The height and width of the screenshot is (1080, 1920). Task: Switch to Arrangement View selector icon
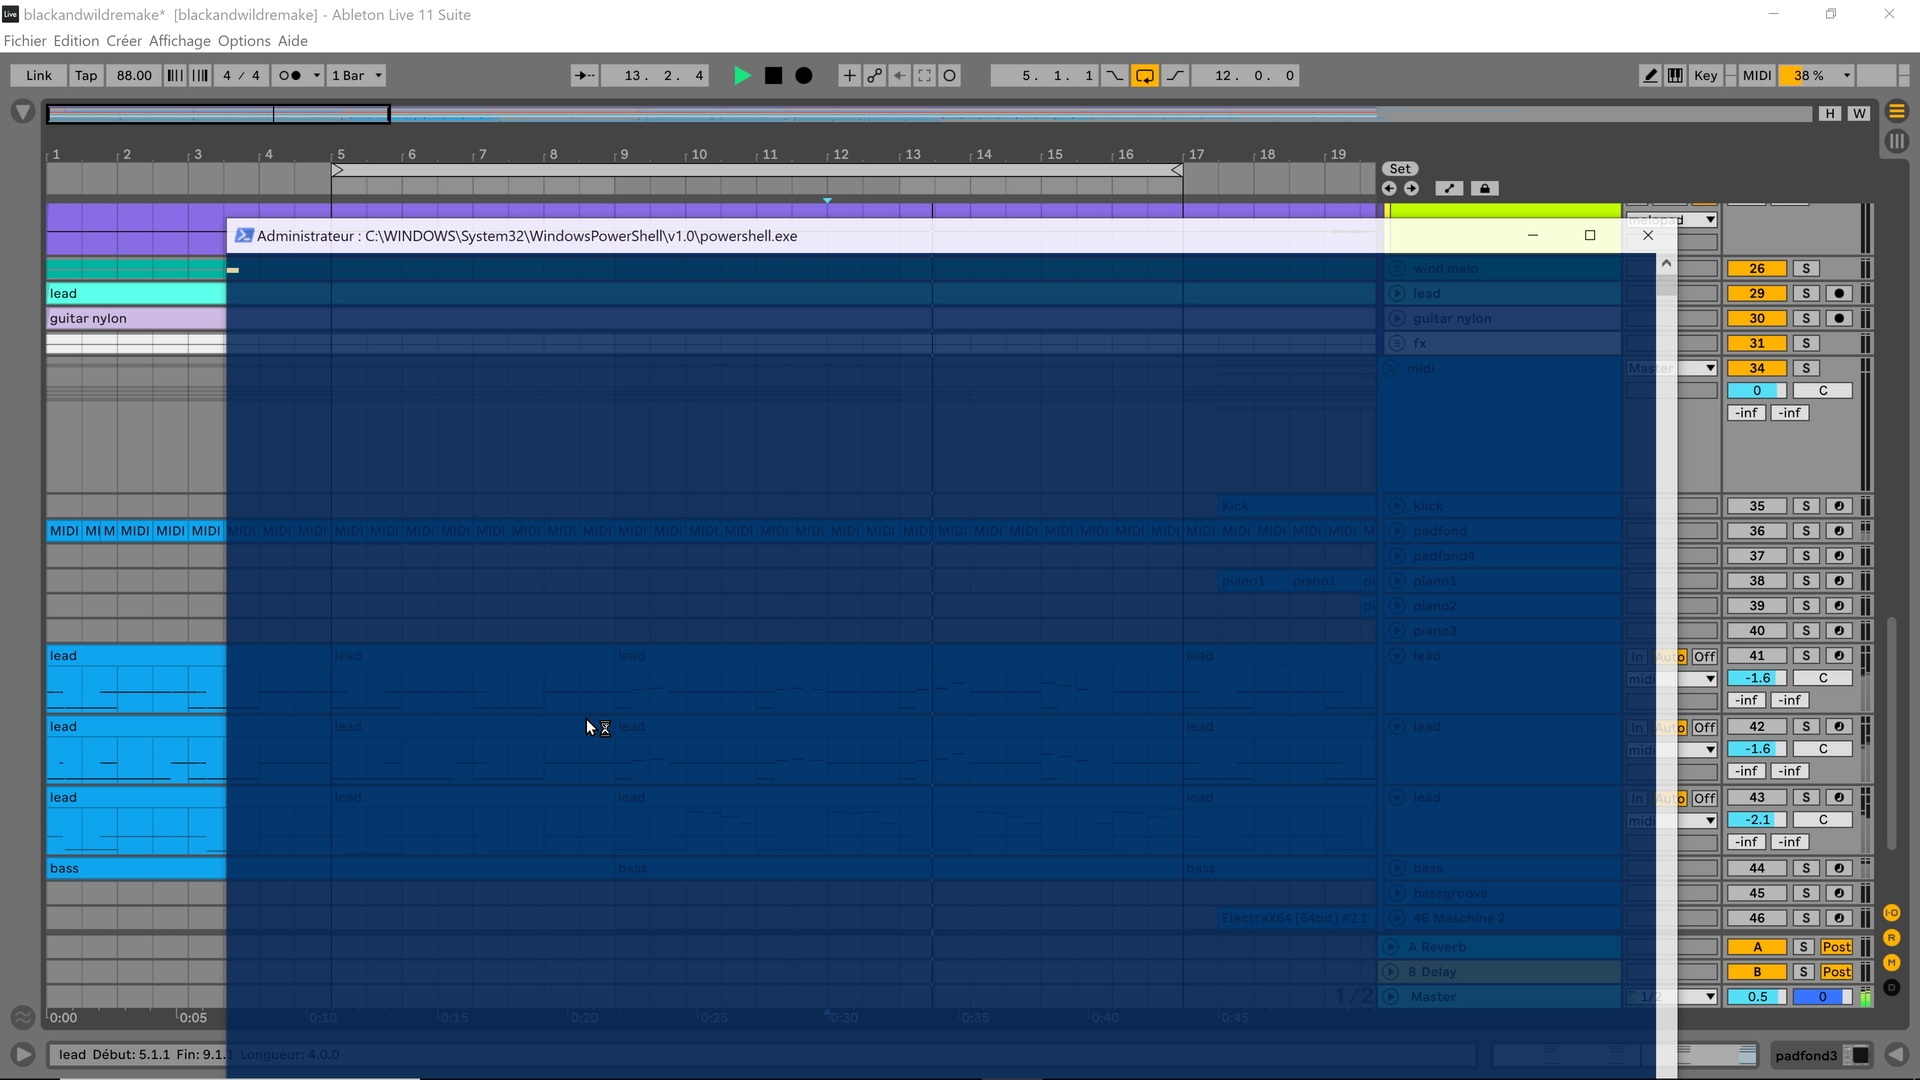click(x=1897, y=111)
